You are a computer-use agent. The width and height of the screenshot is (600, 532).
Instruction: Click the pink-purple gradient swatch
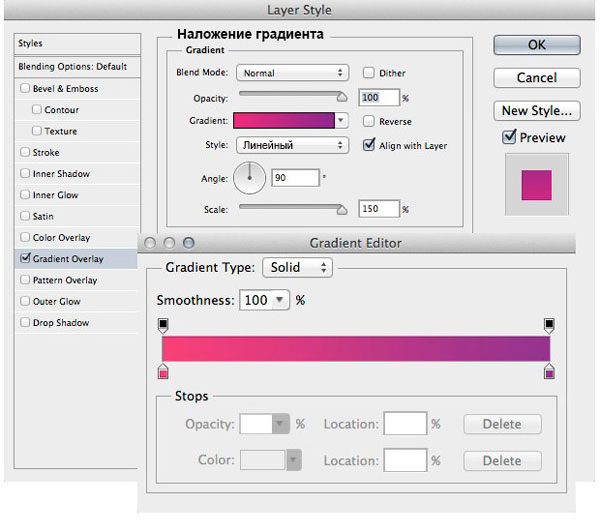coord(284,120)
